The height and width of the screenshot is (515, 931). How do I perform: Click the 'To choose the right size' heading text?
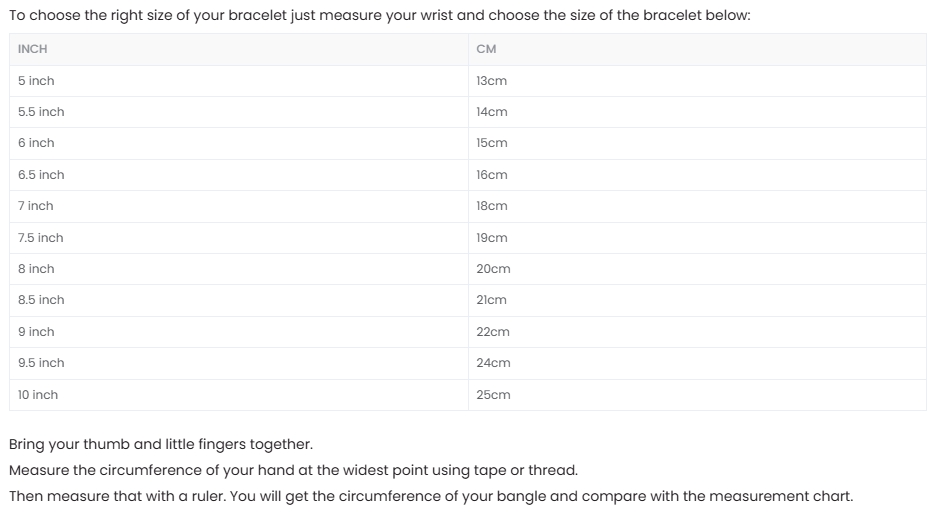(x=380, y=15)
